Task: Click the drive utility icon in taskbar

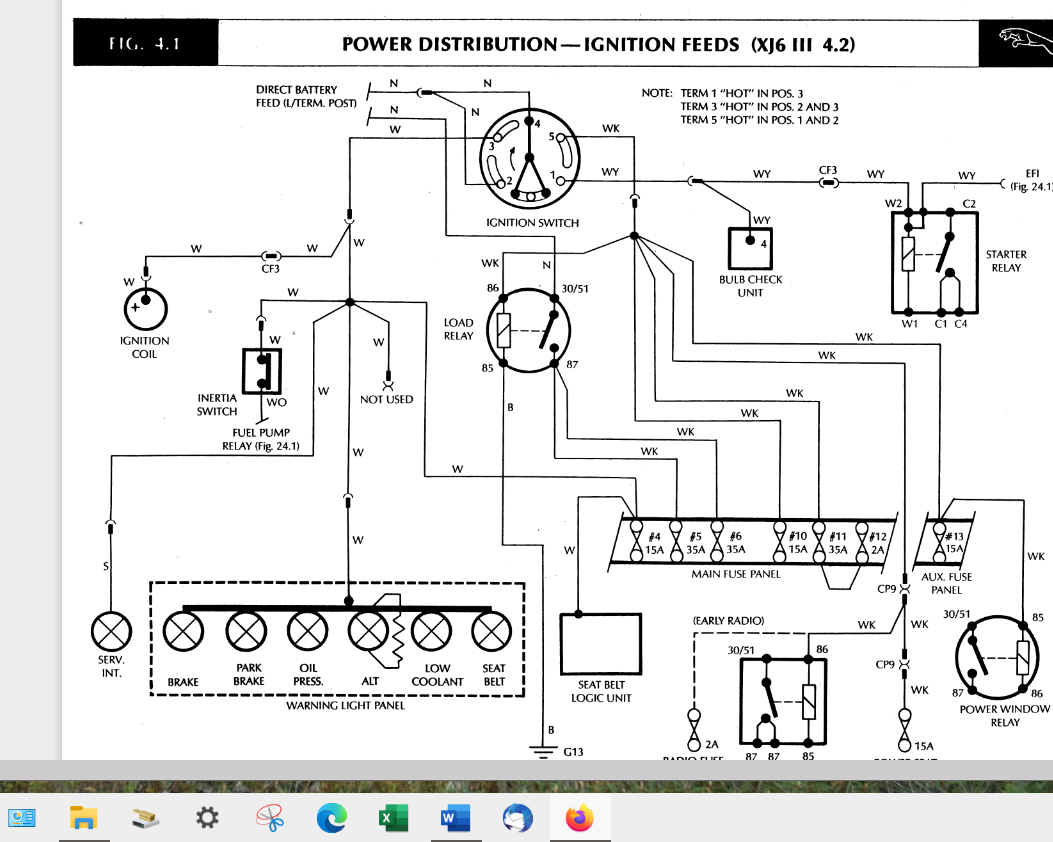Action: (145, 819)
